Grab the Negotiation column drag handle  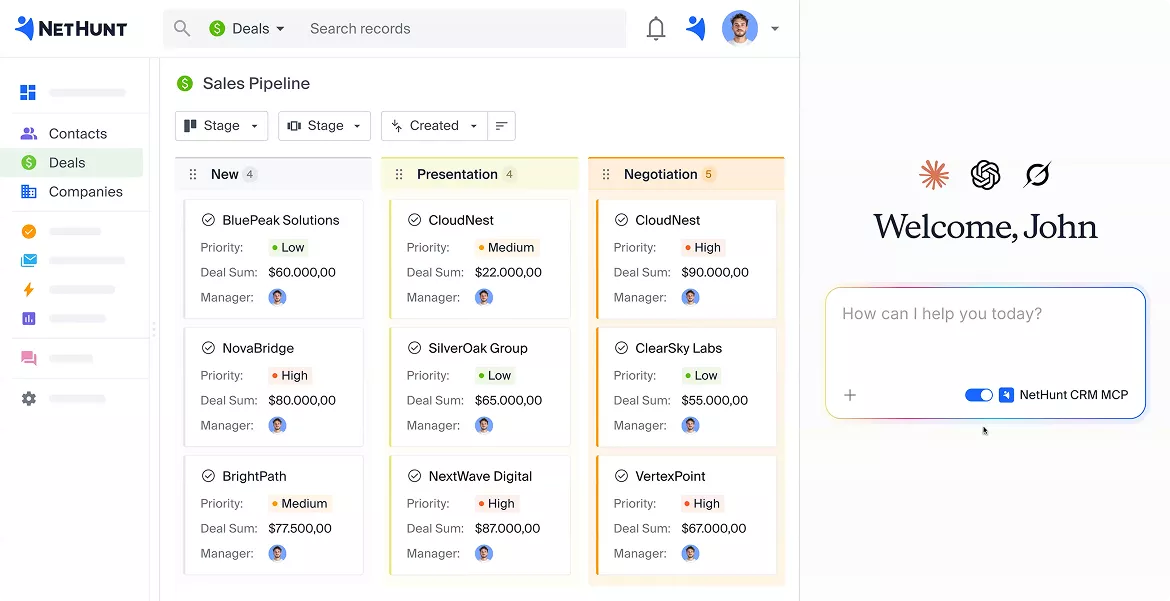point(606,174)
